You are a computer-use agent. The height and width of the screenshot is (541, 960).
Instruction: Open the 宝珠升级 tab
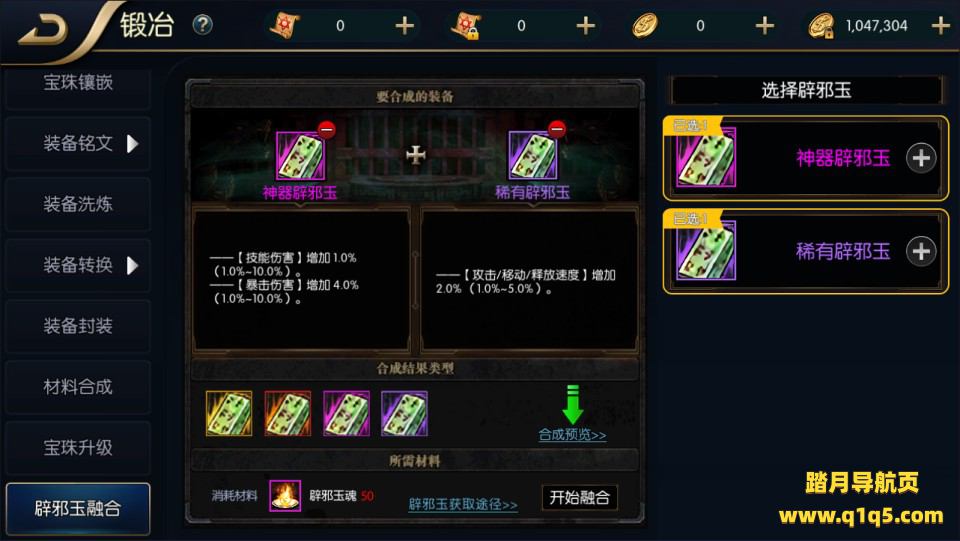[x=78, y=448]
